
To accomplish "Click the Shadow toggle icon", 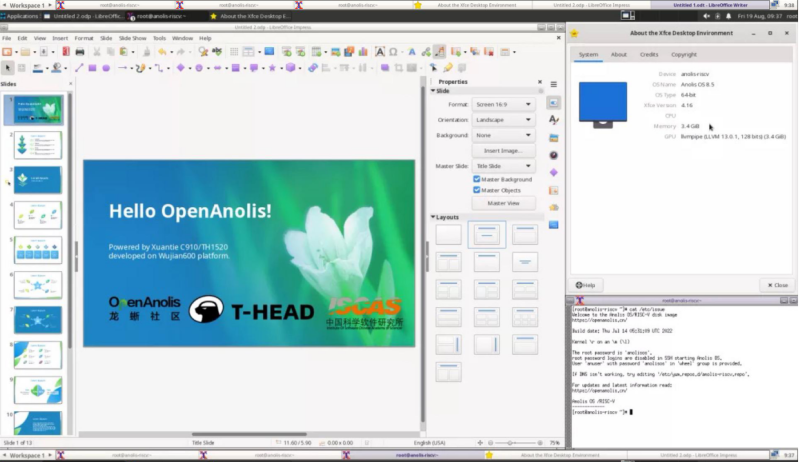I will point(385,67).
